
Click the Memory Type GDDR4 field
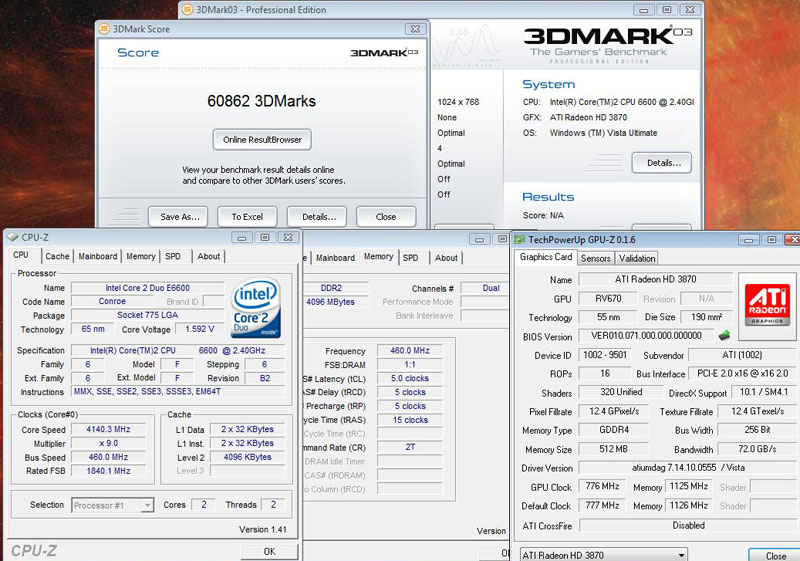[x=613, y=430]
